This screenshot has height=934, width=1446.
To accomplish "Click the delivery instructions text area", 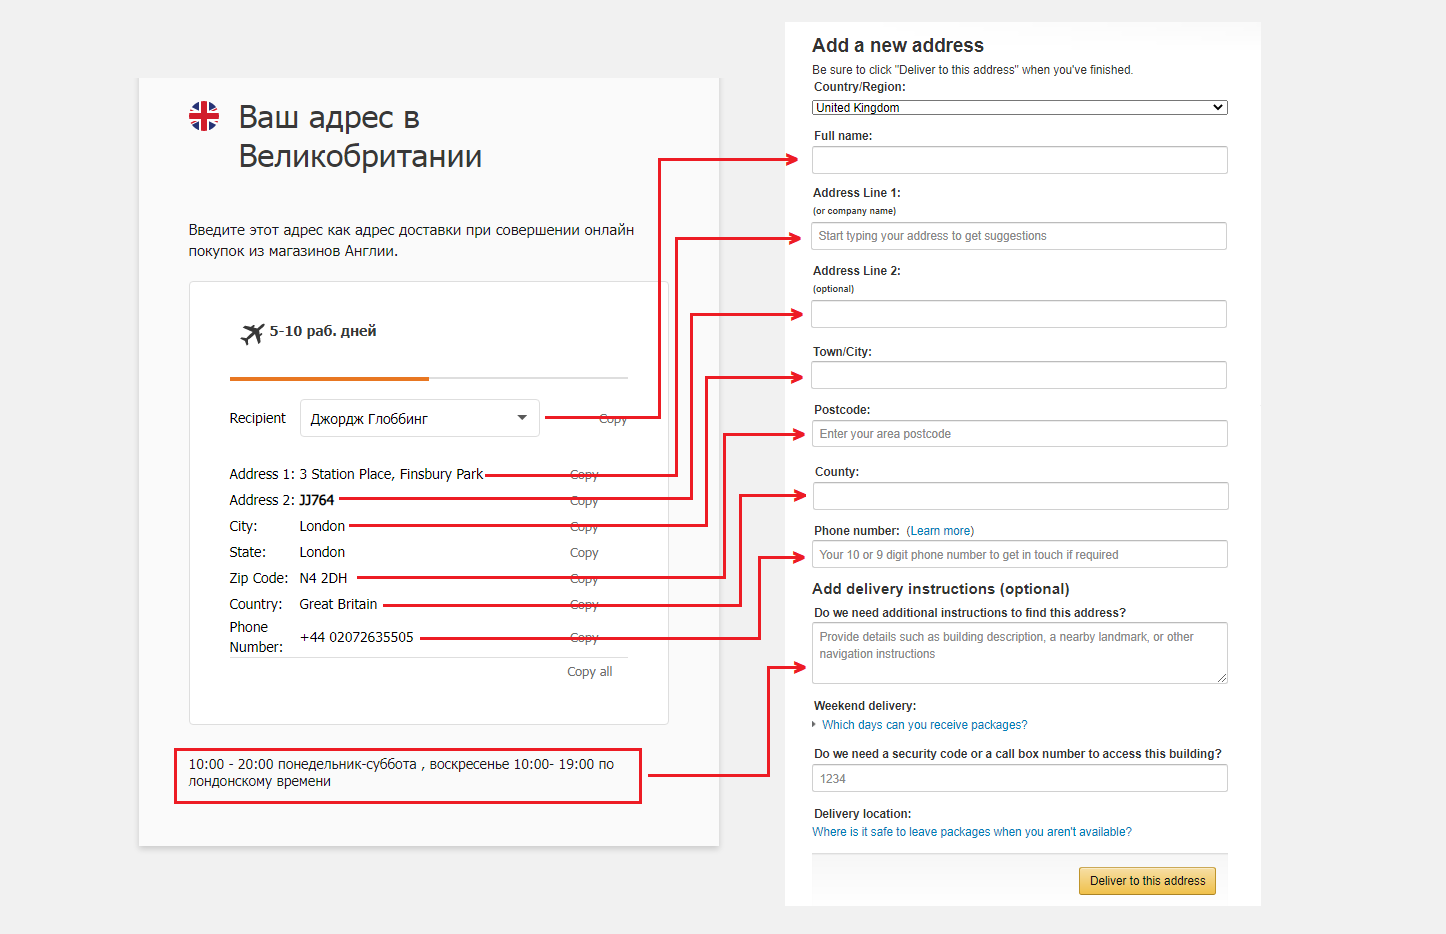I will point(1019,653).
